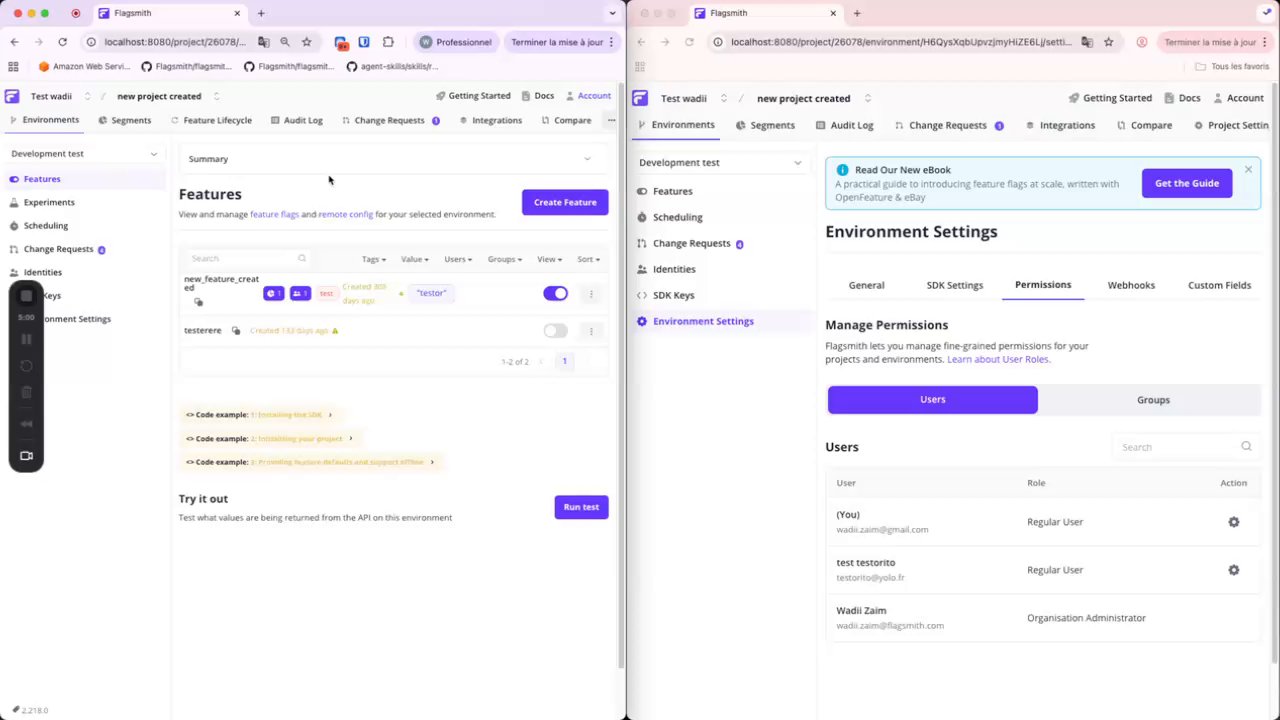Bookmark the page with the star in the left browser
The width and height of the screenshot is (1280, 720).
pos(306,42)
